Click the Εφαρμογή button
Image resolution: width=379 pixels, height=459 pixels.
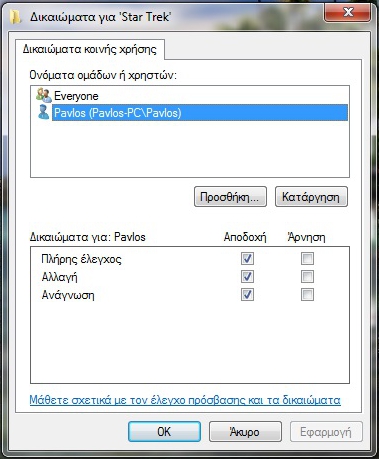pyautogui.click(x=326, y=432)
